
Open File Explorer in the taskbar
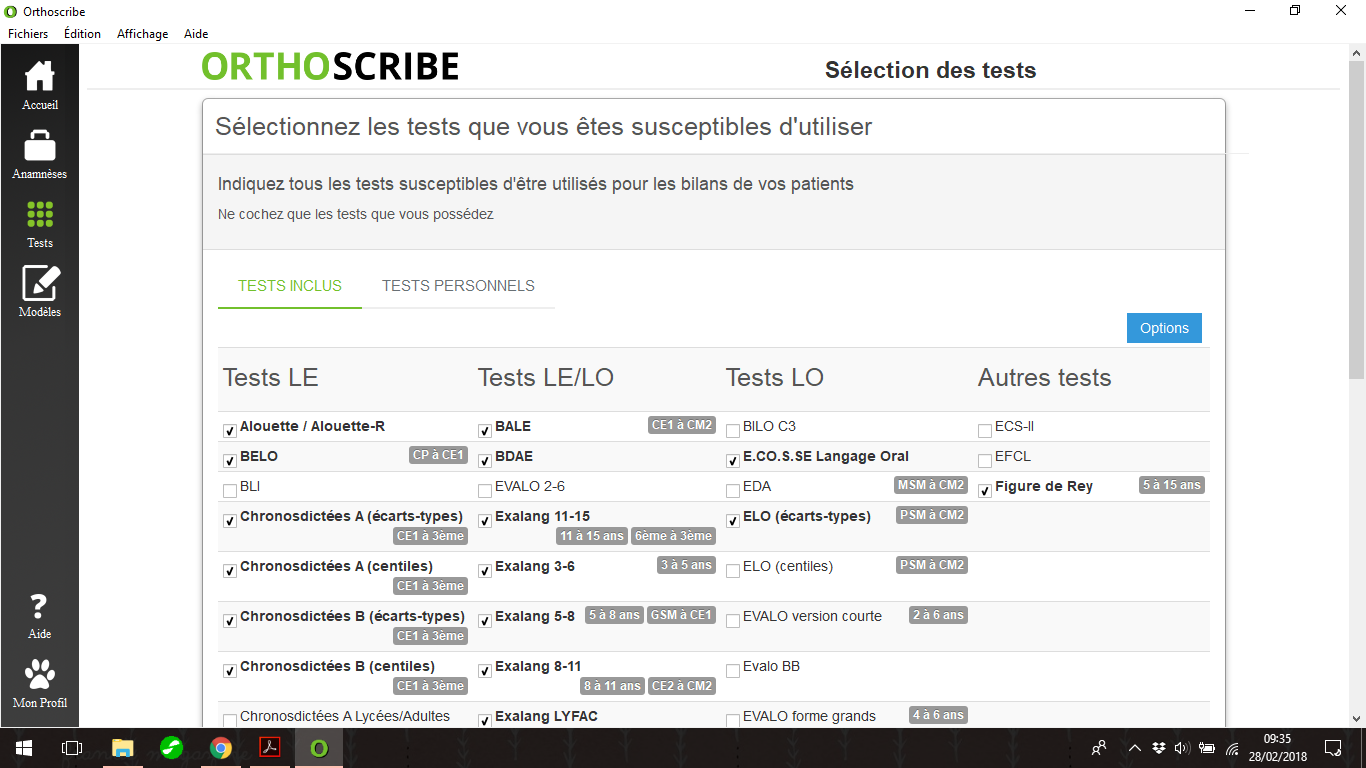(x=122, y=747)
